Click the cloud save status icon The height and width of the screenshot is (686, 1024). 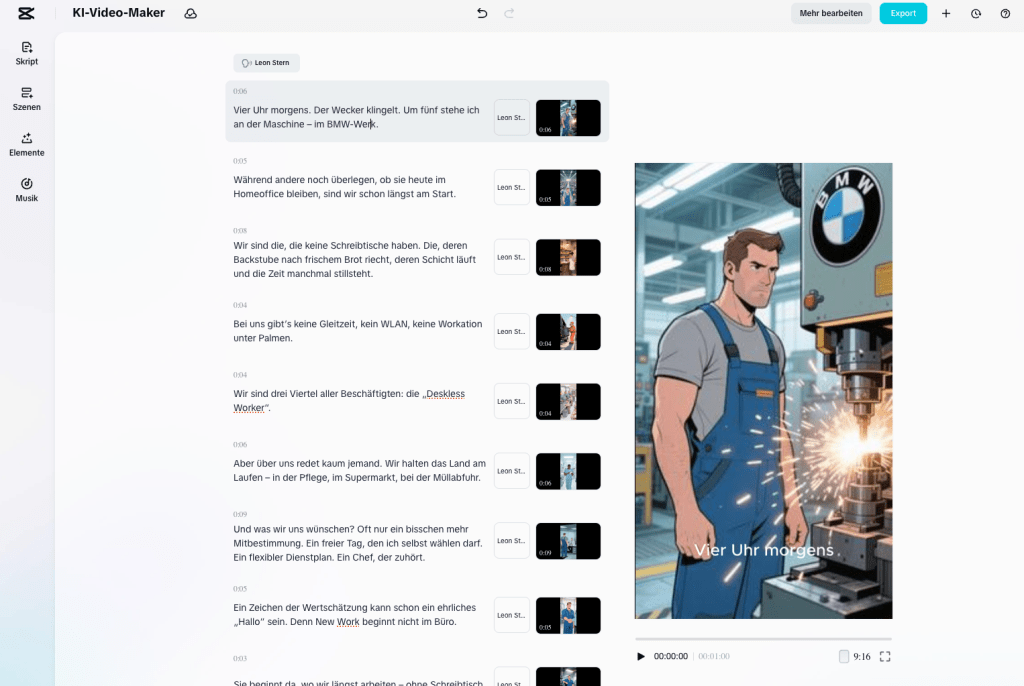(190, 13)
